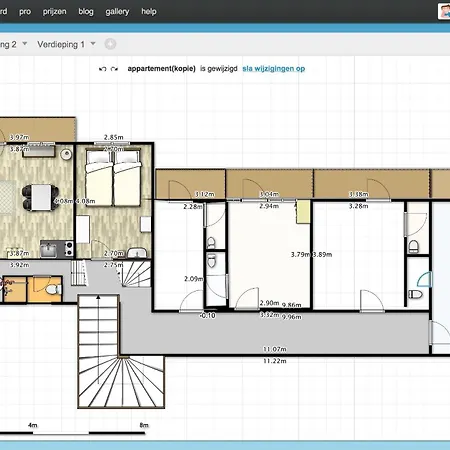The height and width of the screenshot is (450, 450).
Task: Select the double bed in bedroom
Action: coord(113,178)
